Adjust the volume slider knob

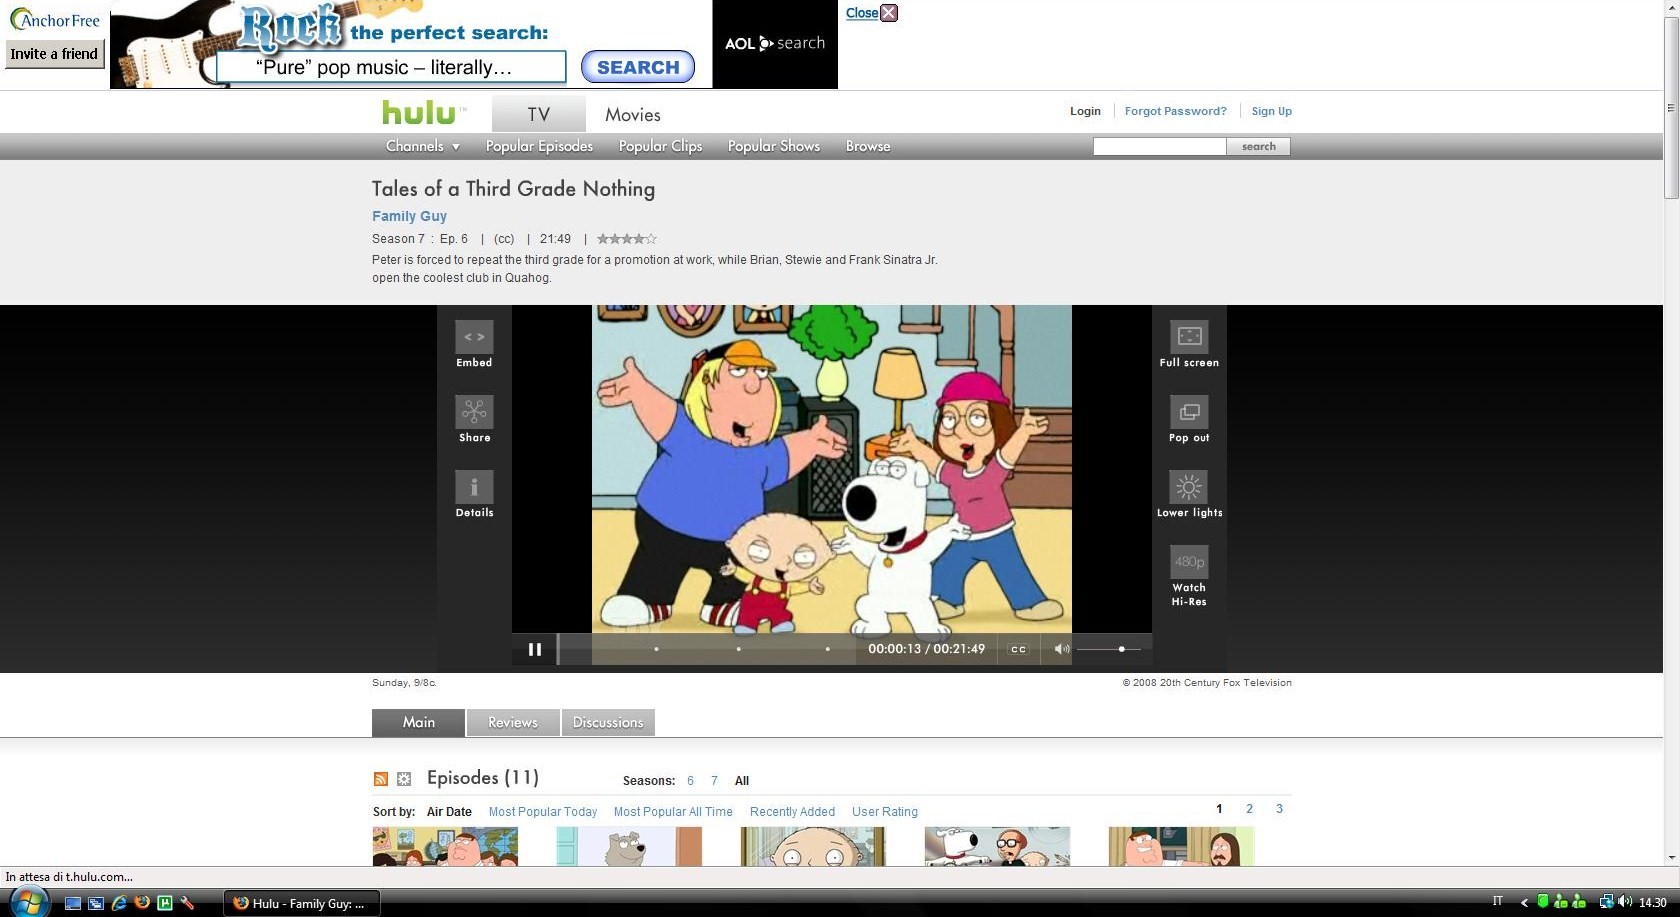pos(1122,649)
